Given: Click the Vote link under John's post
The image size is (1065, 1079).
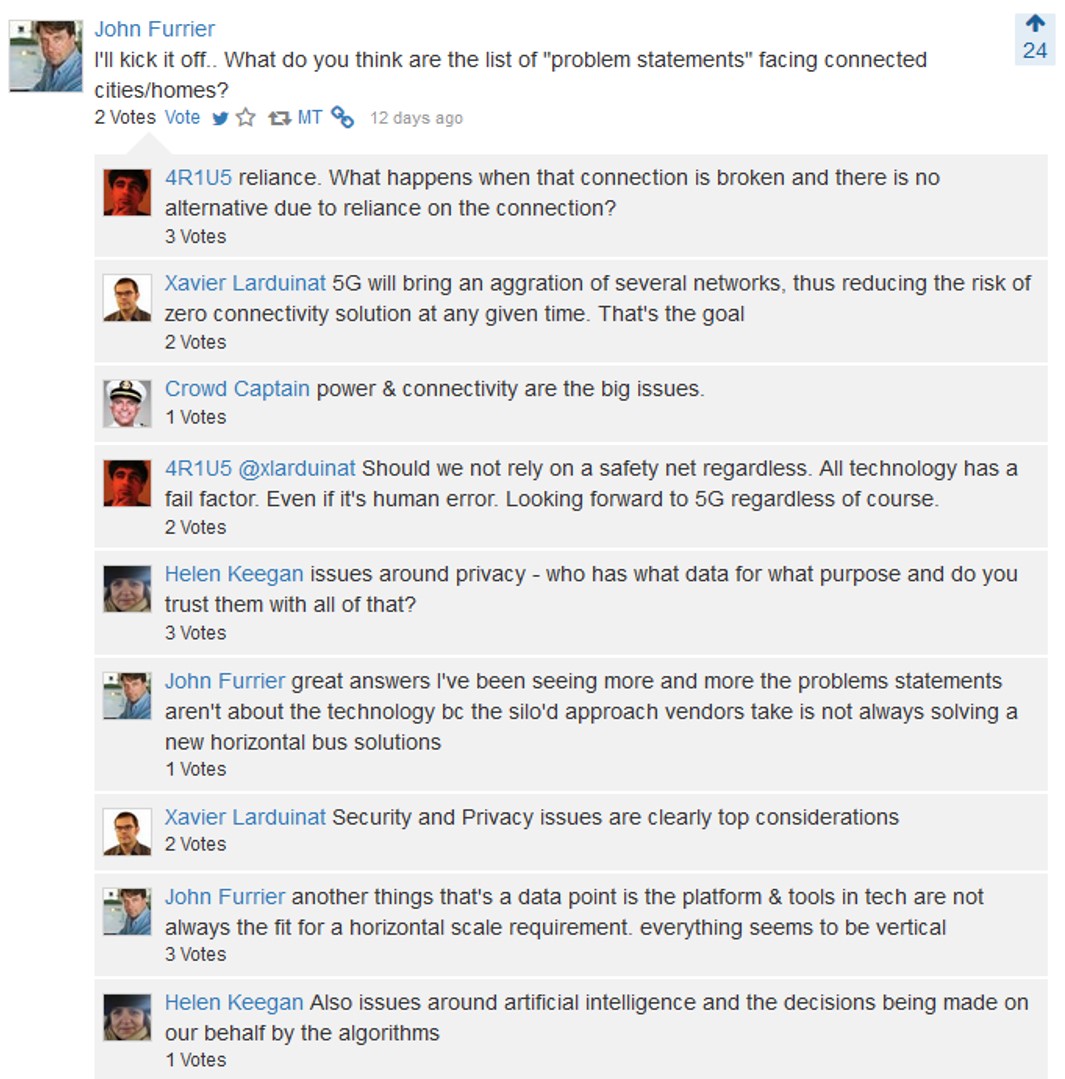Looking at the screenshot, I should coord(182,118).
